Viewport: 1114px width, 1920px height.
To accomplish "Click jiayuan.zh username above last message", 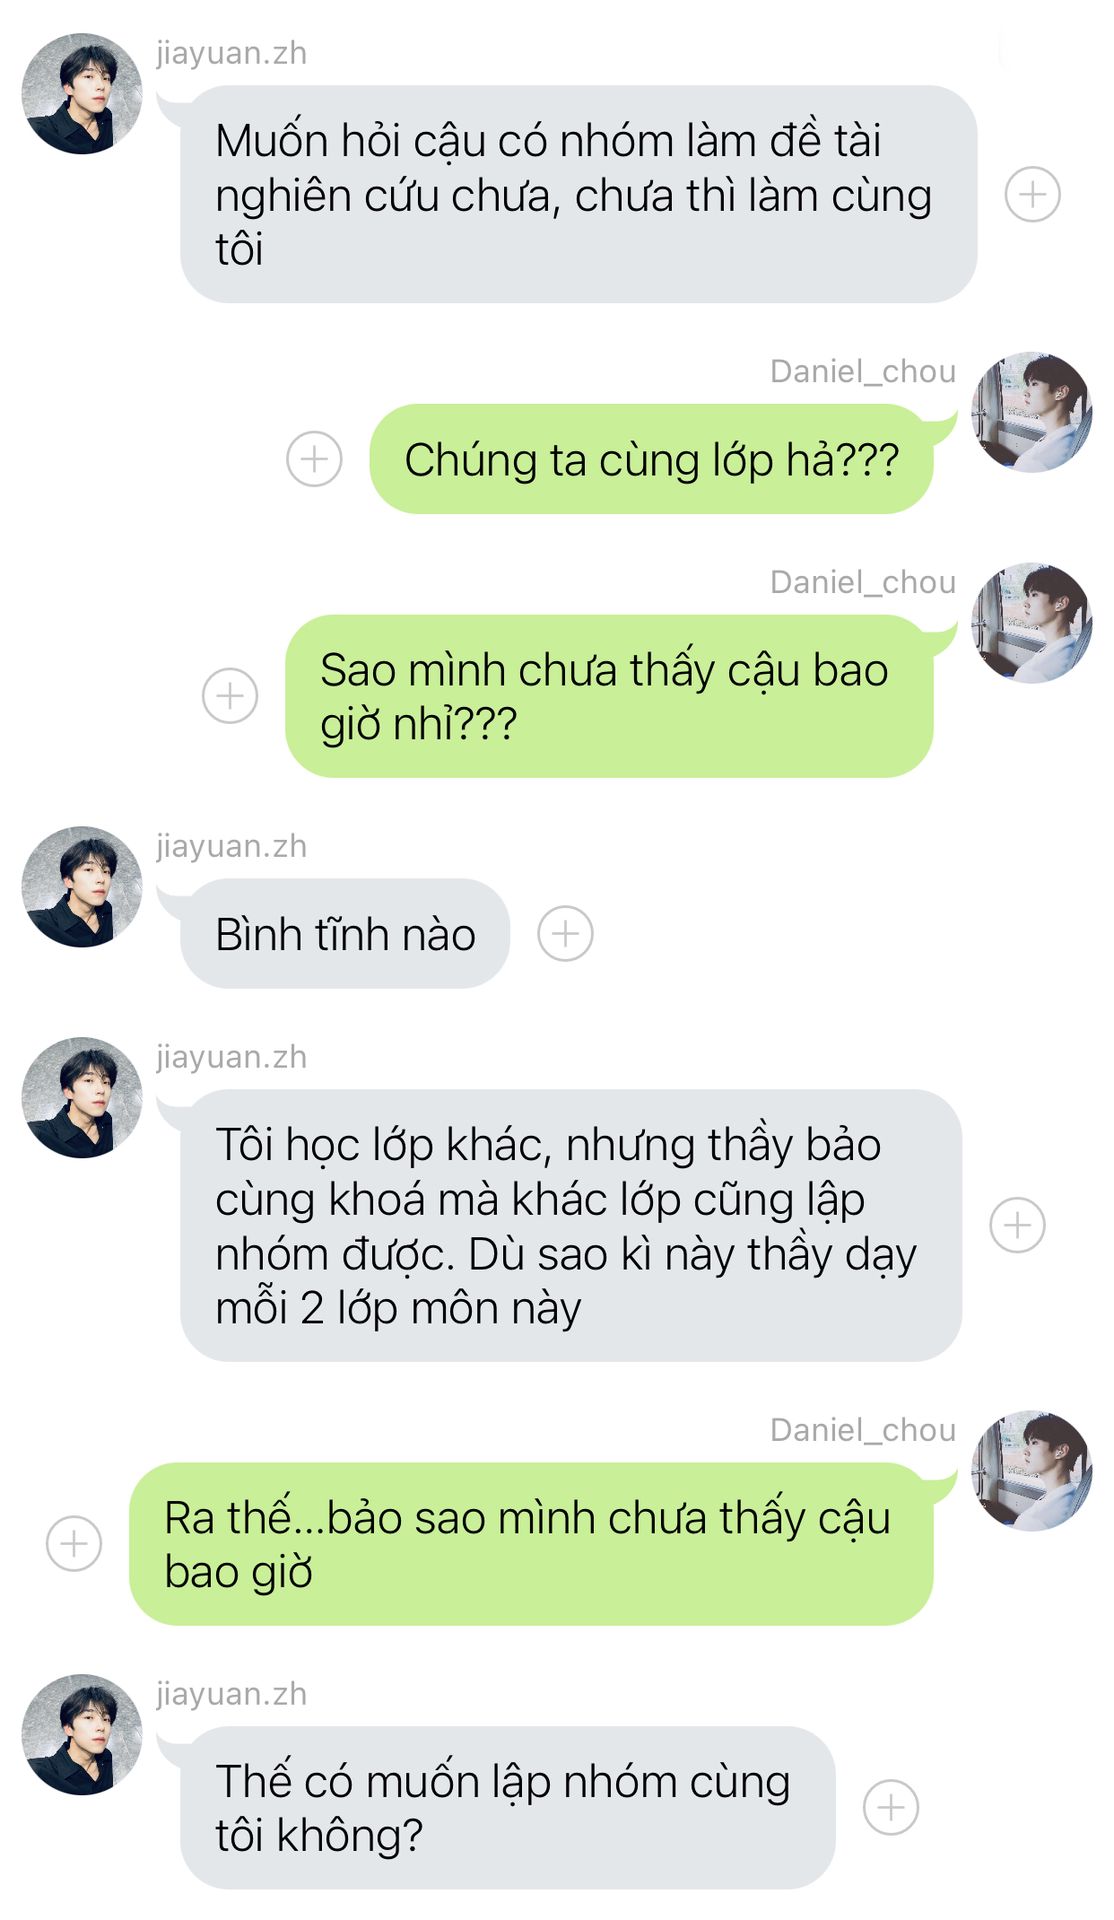I will [x=231, y=1694].
